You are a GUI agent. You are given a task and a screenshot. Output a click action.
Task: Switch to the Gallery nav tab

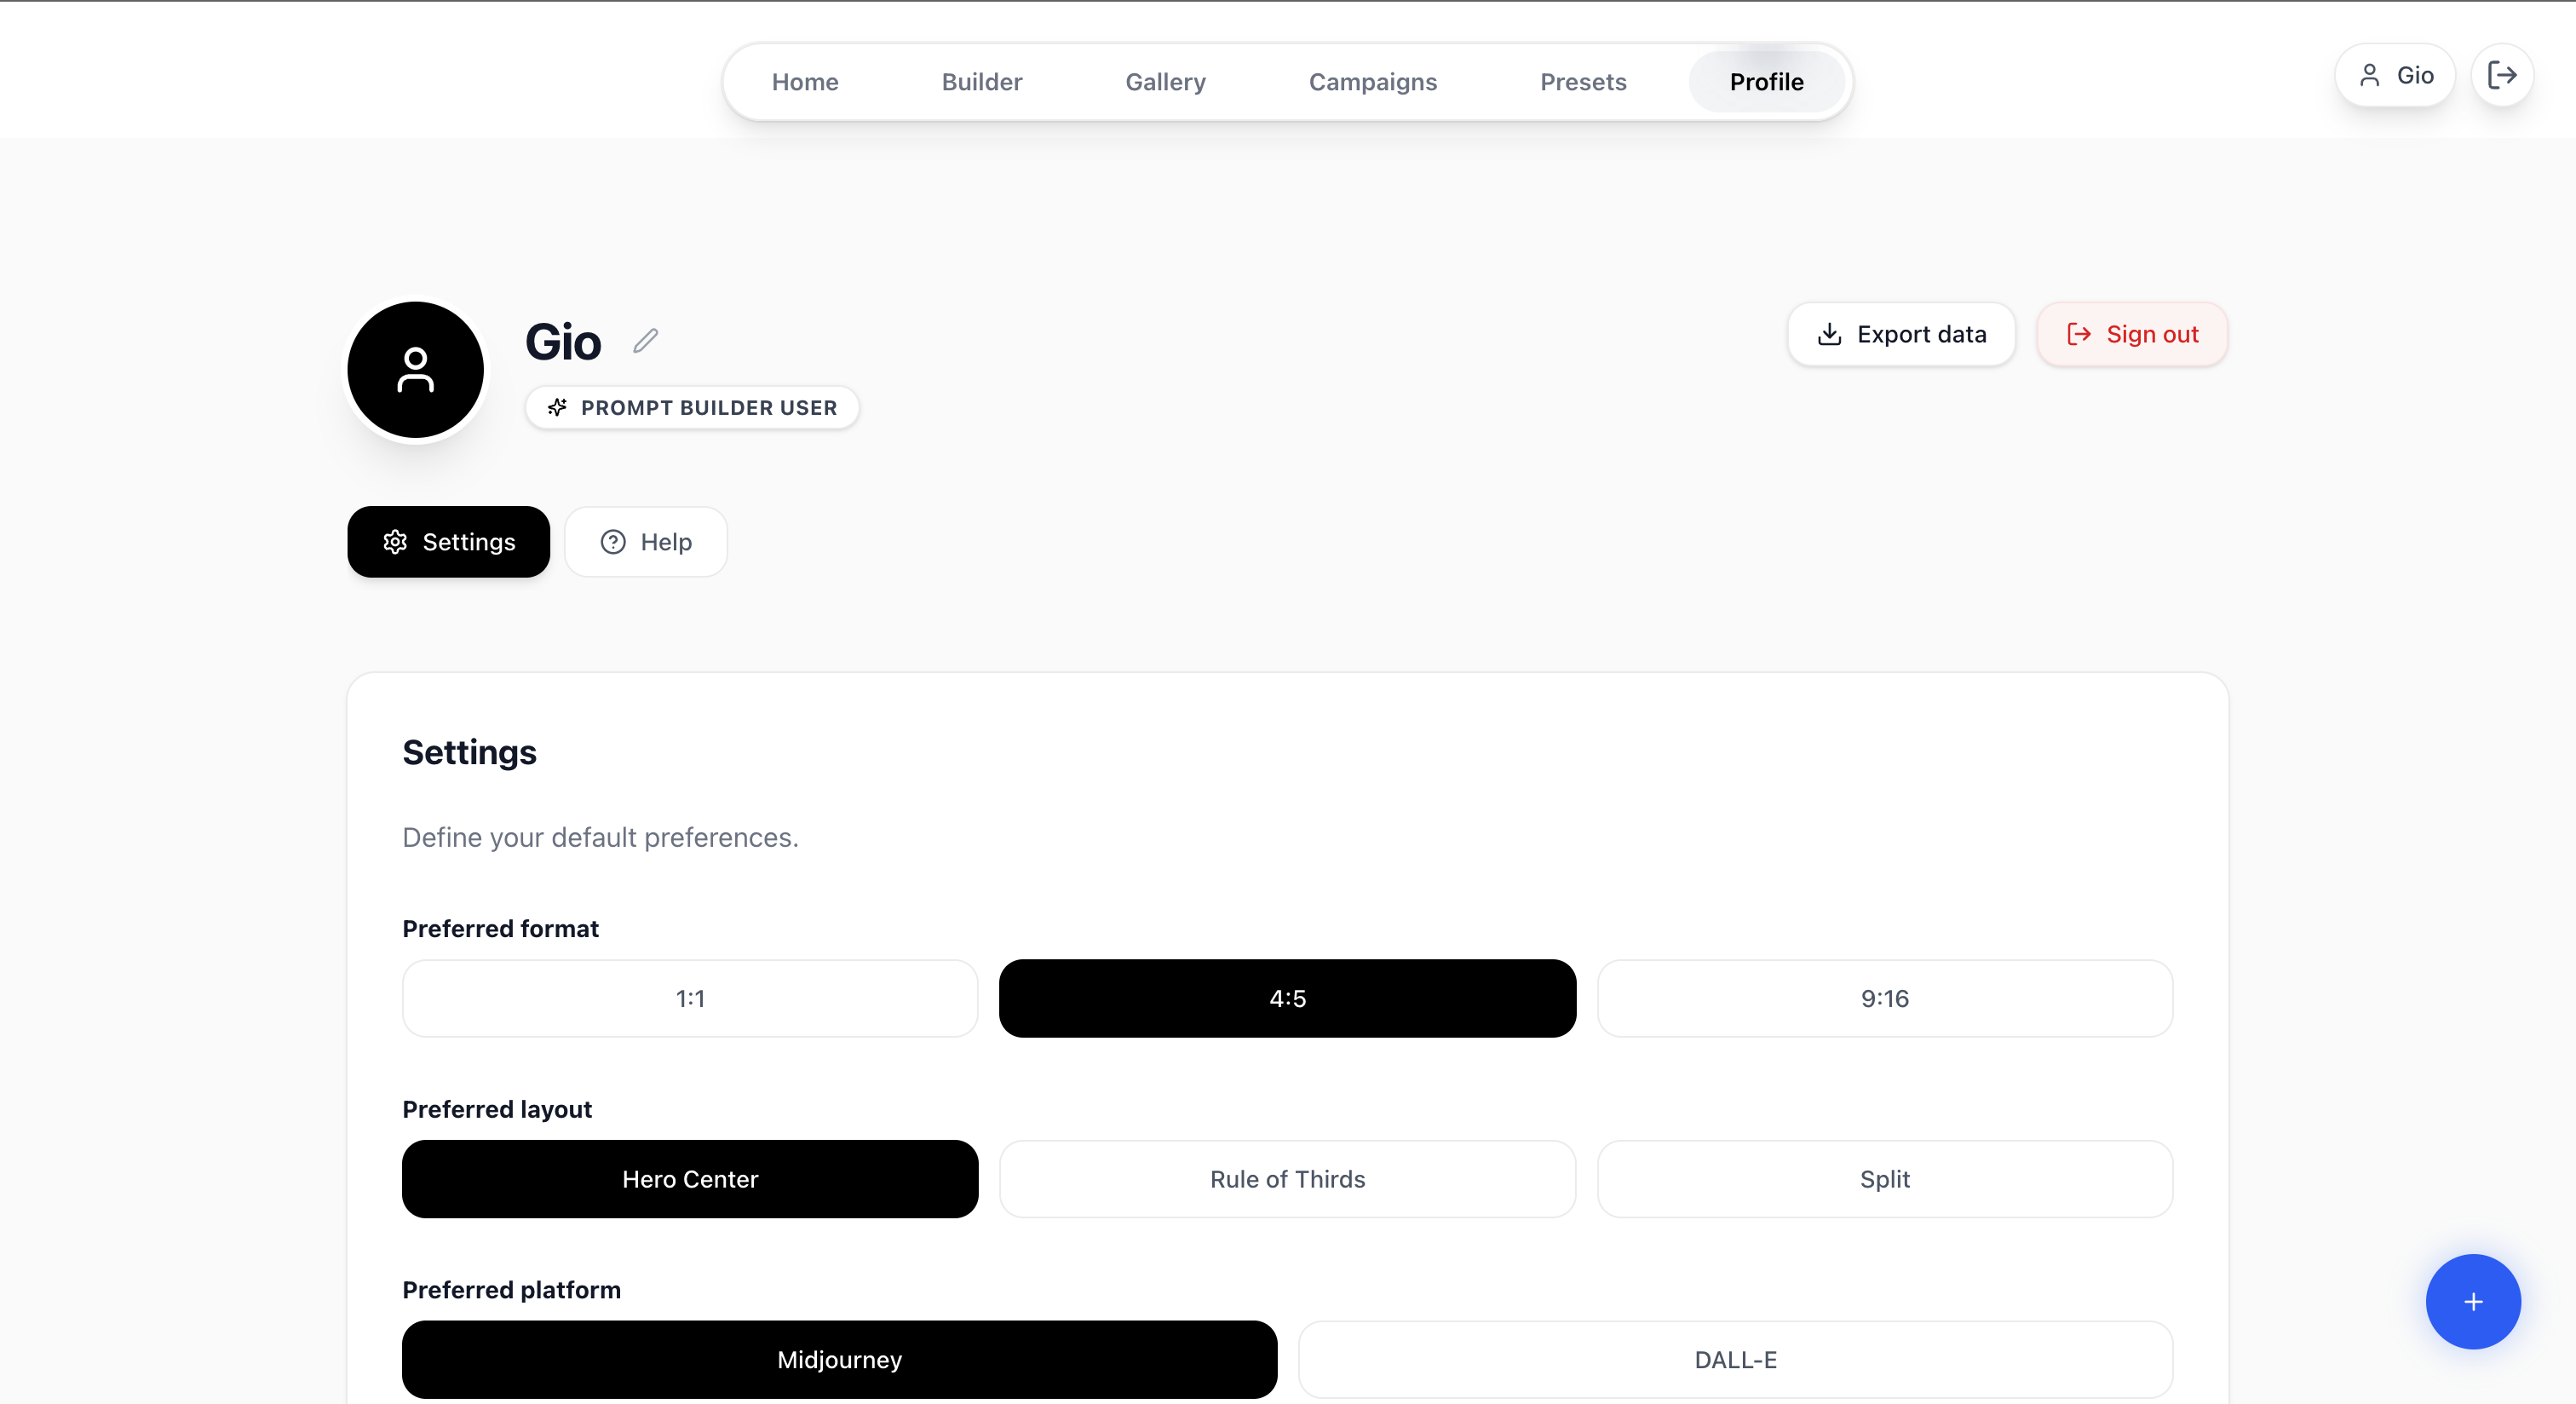click(x=1165, y=82)
